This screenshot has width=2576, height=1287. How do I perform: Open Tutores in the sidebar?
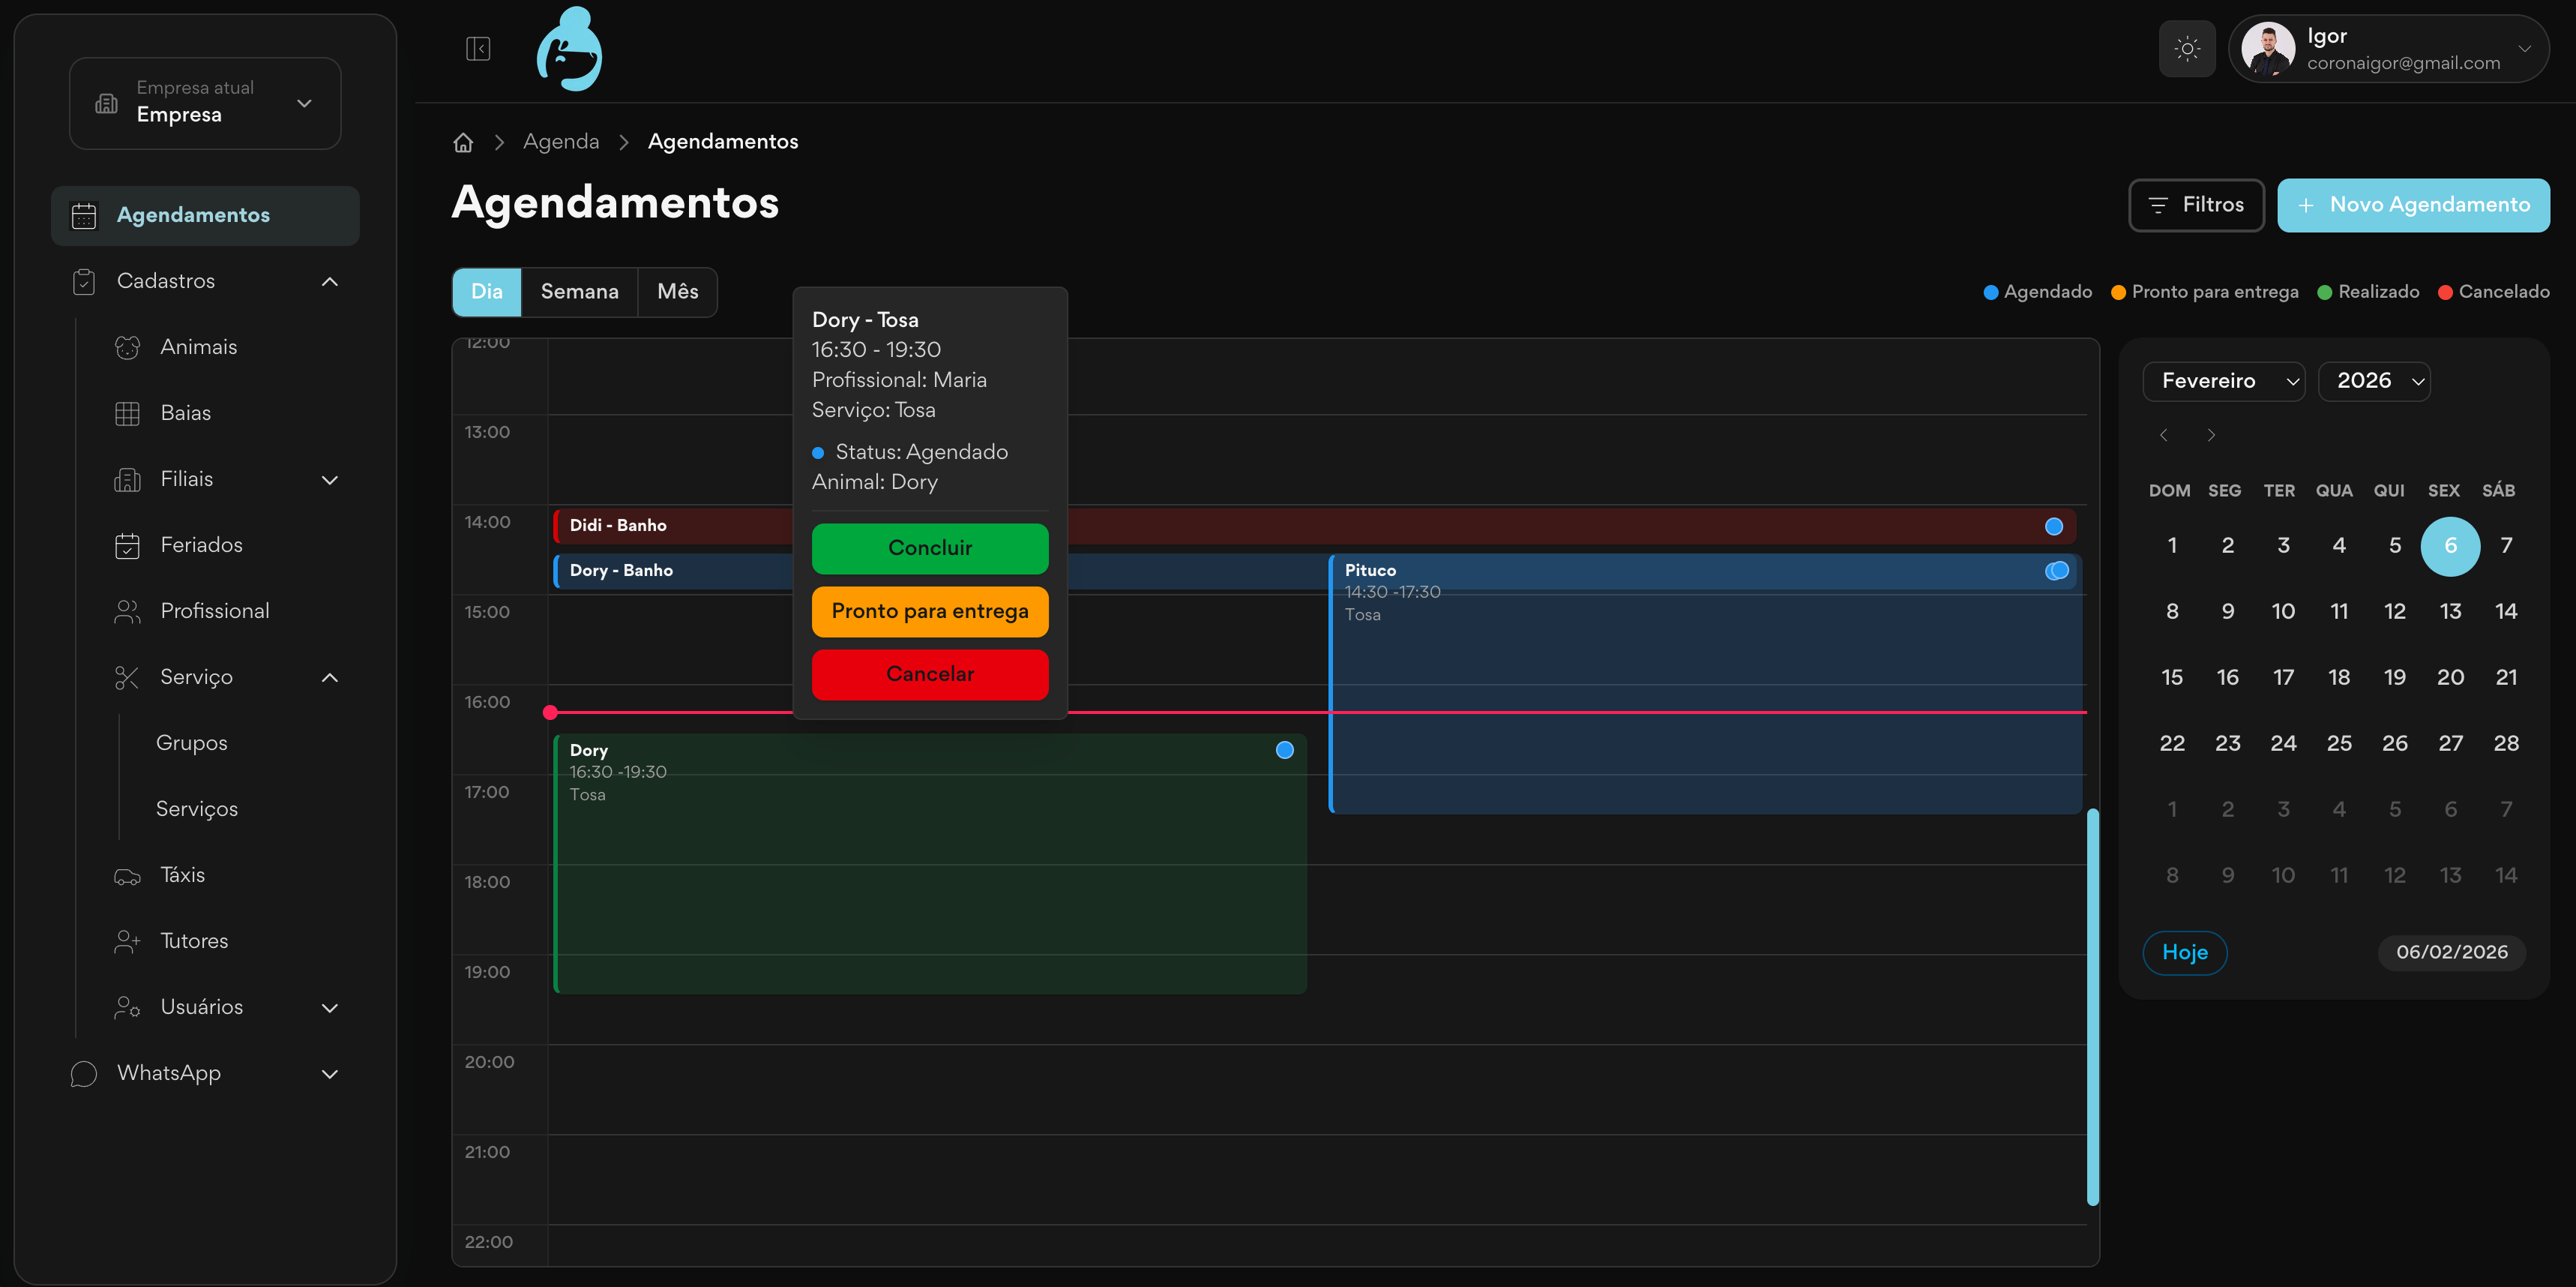coord(194,941)
